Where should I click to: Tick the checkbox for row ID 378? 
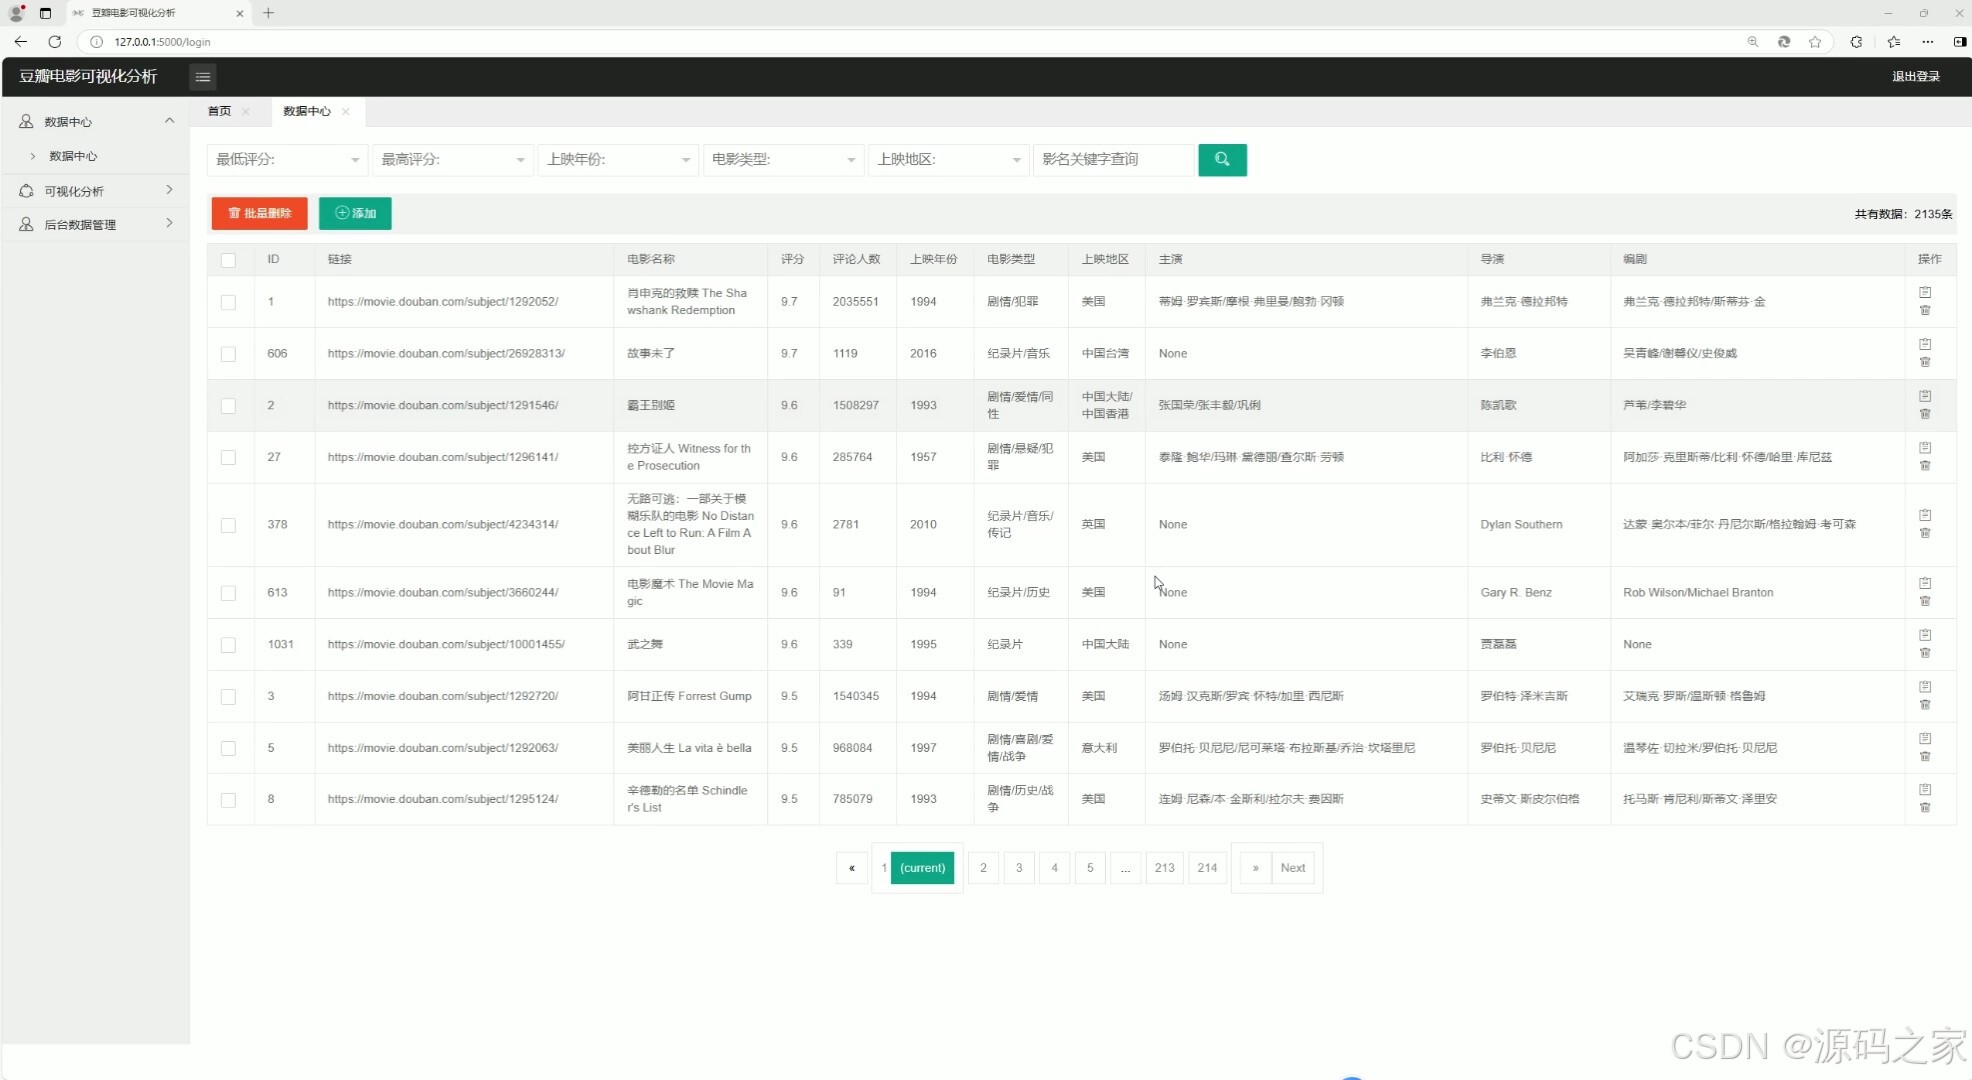228,525
